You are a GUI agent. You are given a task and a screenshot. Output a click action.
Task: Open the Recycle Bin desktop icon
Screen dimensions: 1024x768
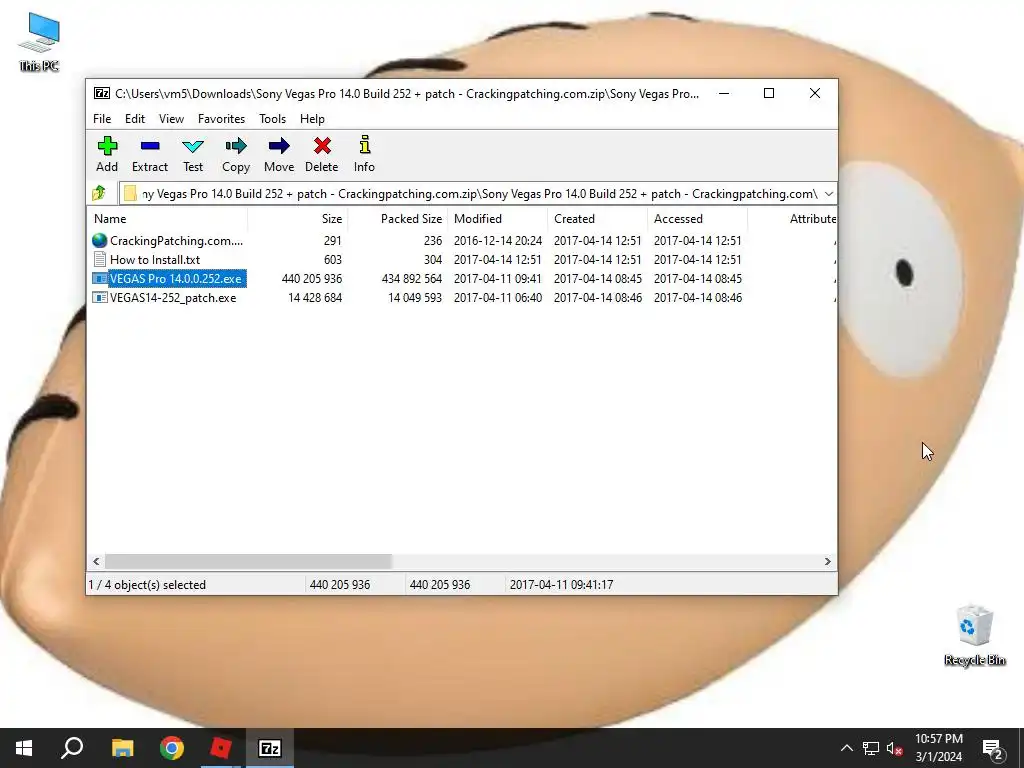pyautogui.click(x=974, y=635)
